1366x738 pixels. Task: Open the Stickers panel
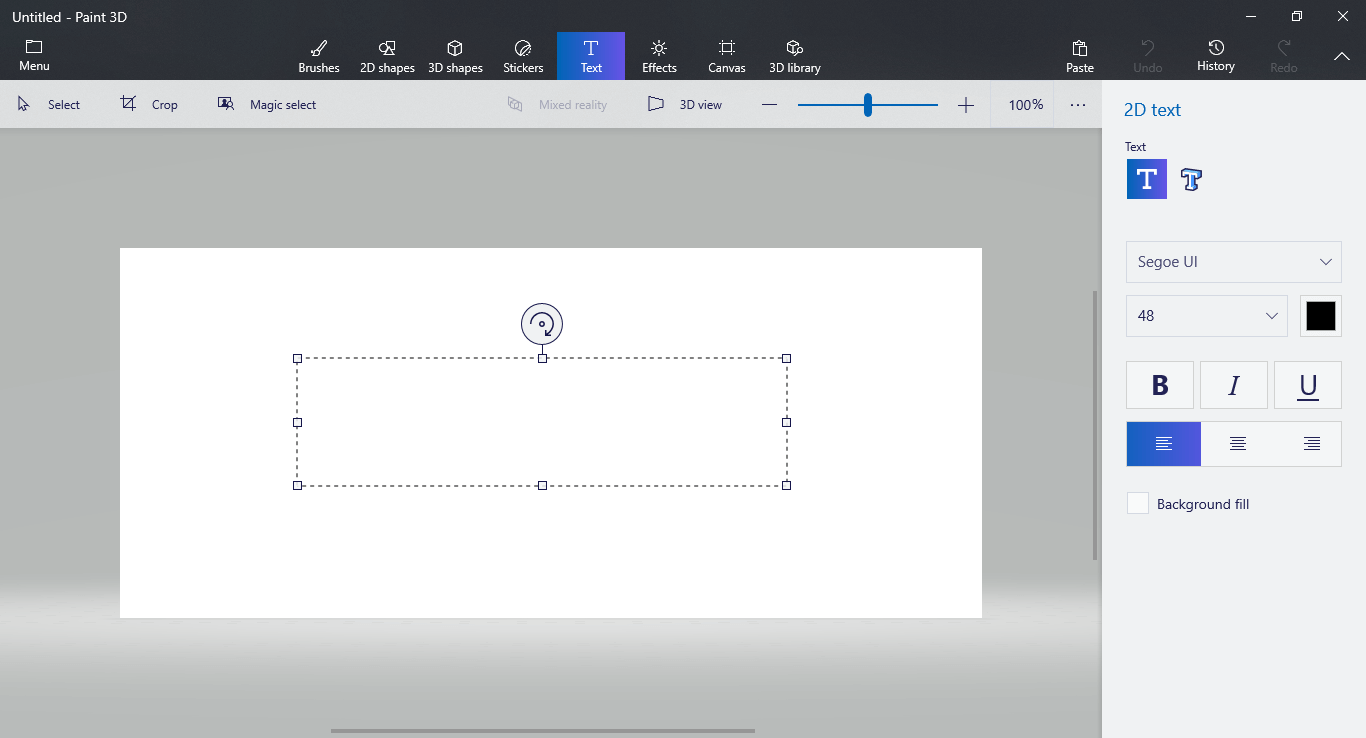(x=522, y=55)
